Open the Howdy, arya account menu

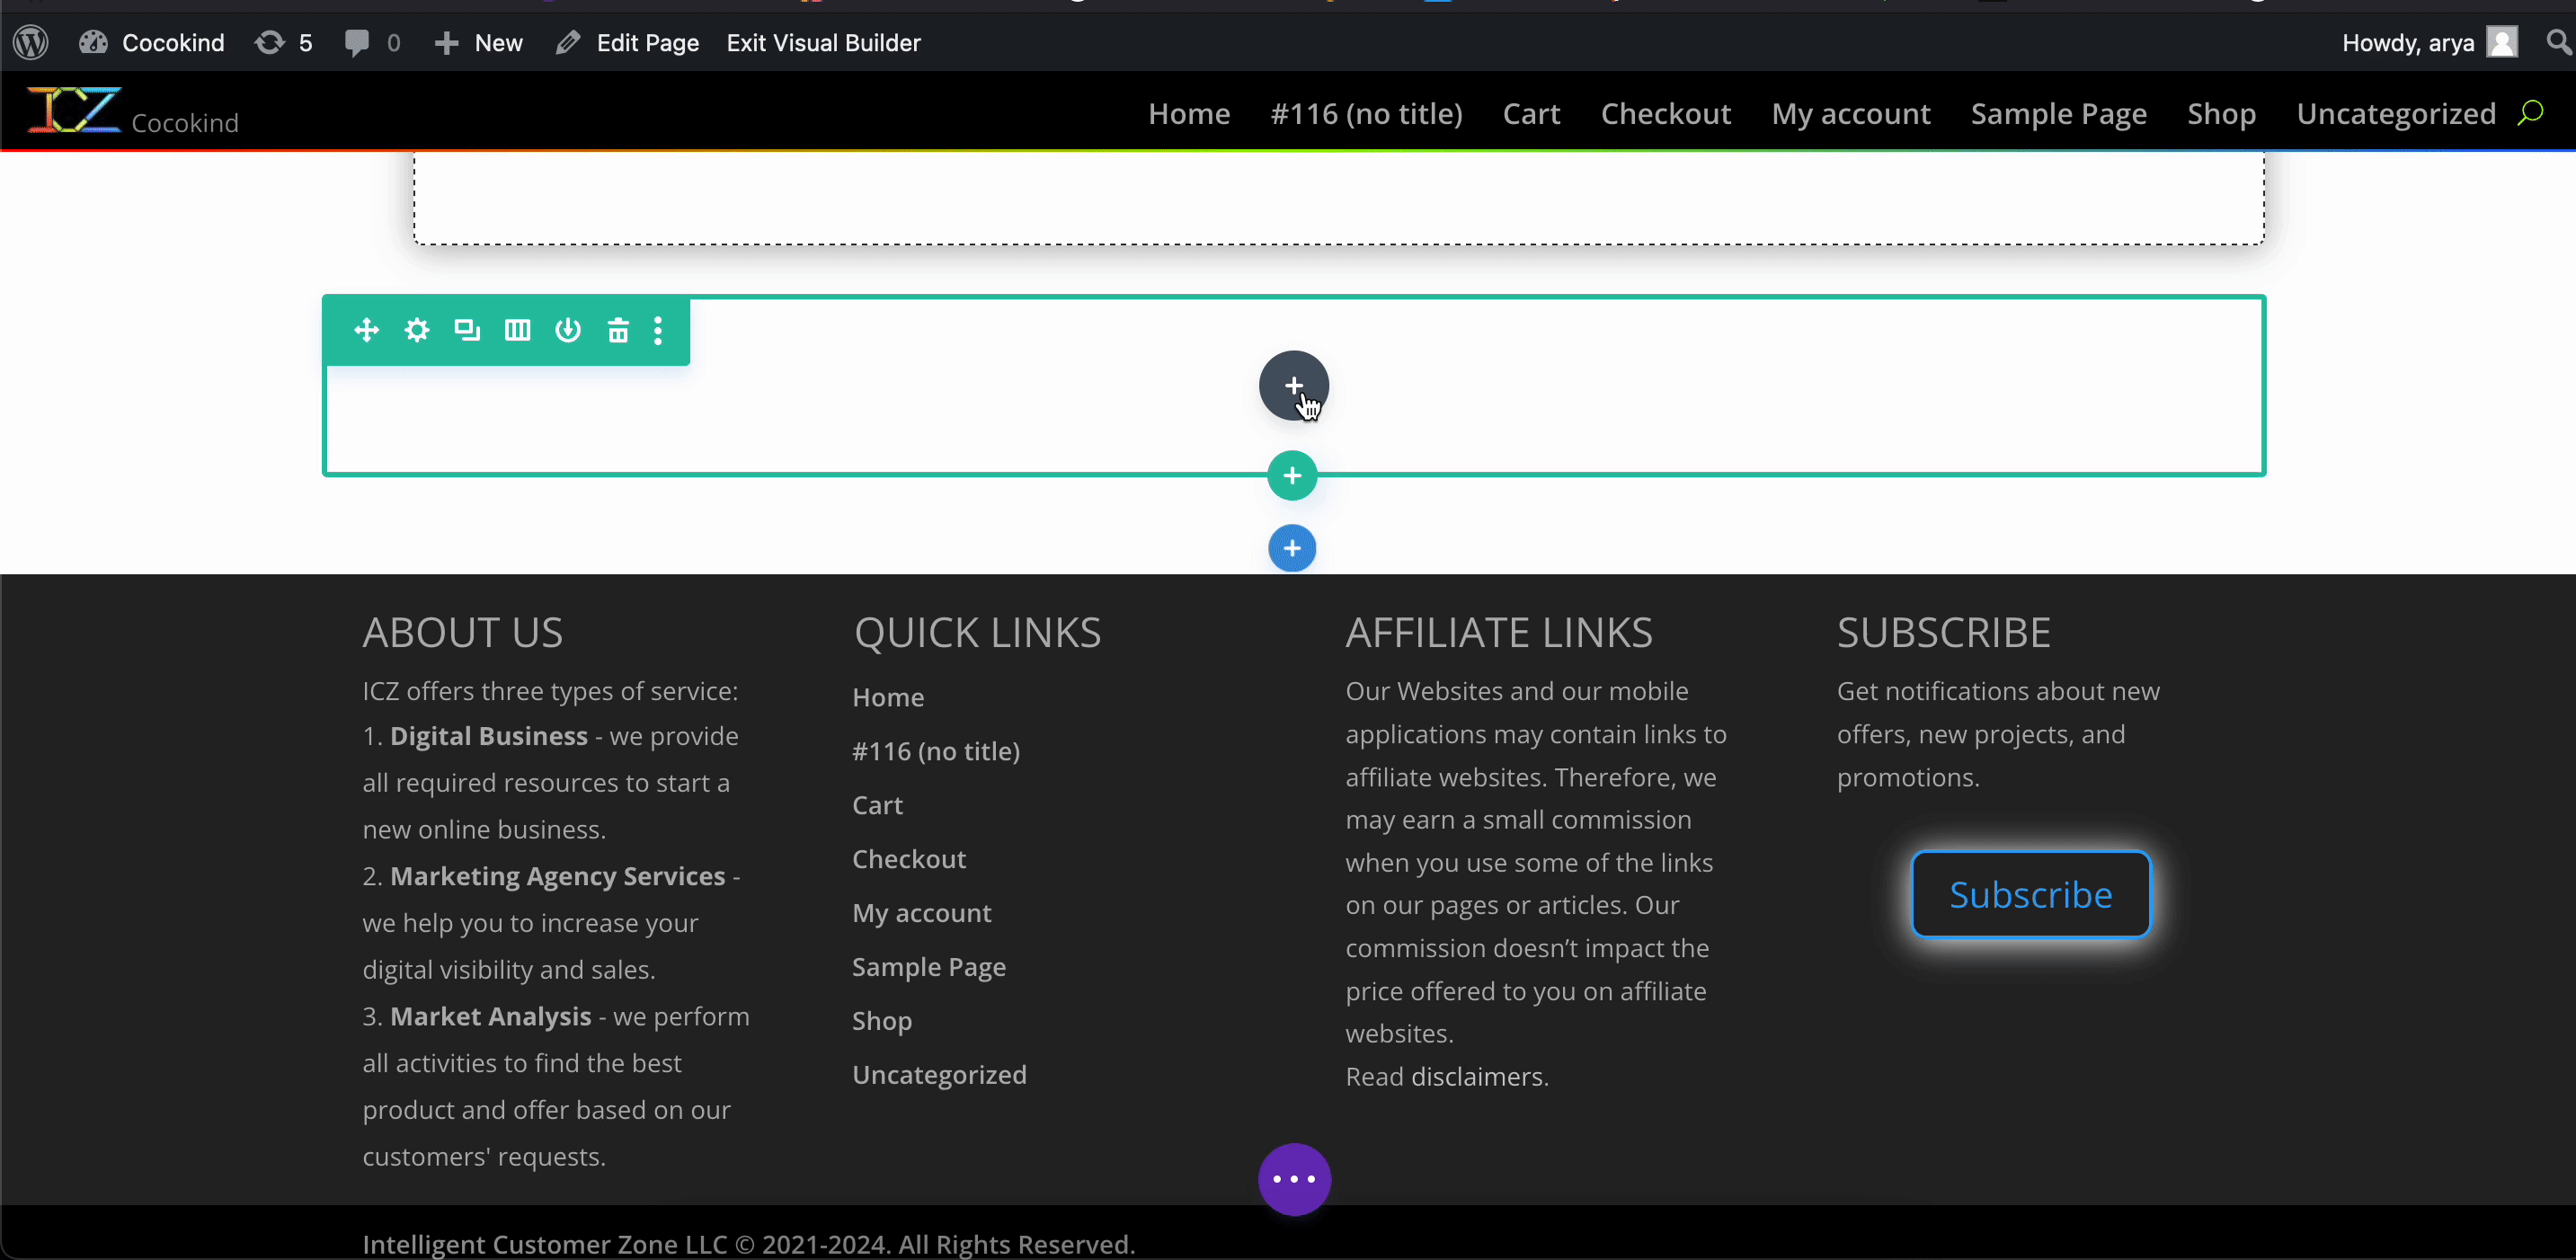tap(2429, 43)
